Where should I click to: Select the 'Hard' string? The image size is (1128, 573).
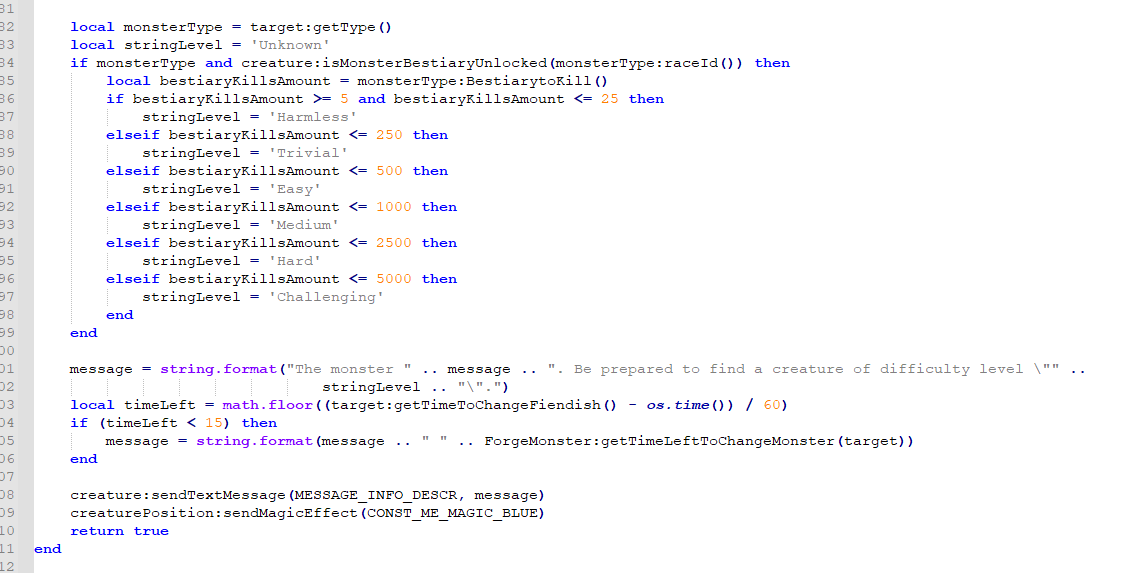click(295, 261)
